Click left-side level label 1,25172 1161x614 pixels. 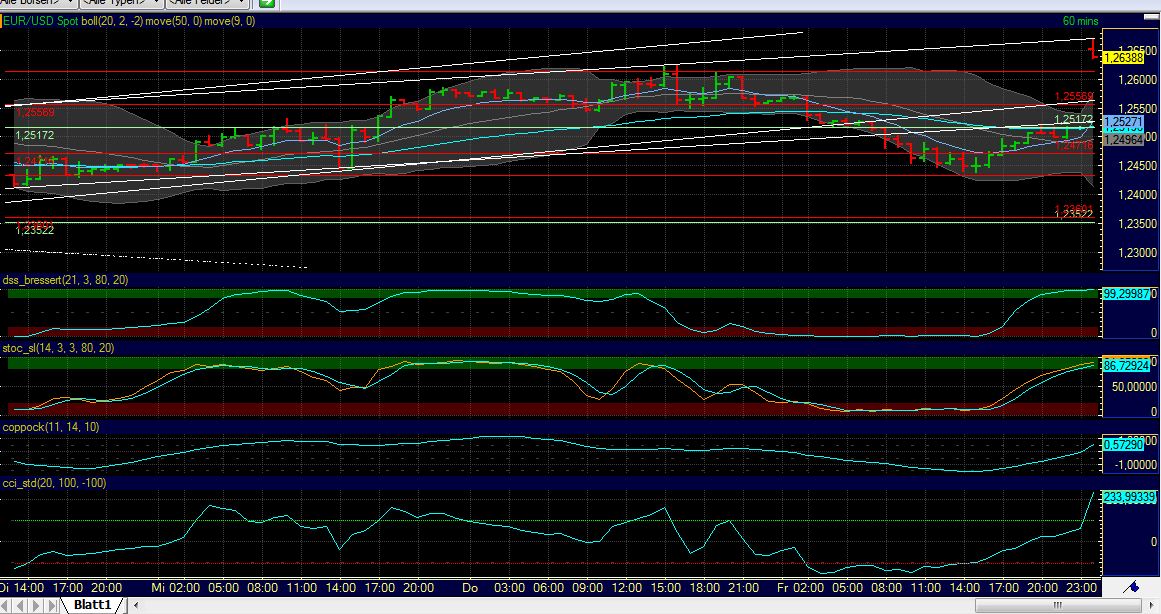tap(35, 135)
